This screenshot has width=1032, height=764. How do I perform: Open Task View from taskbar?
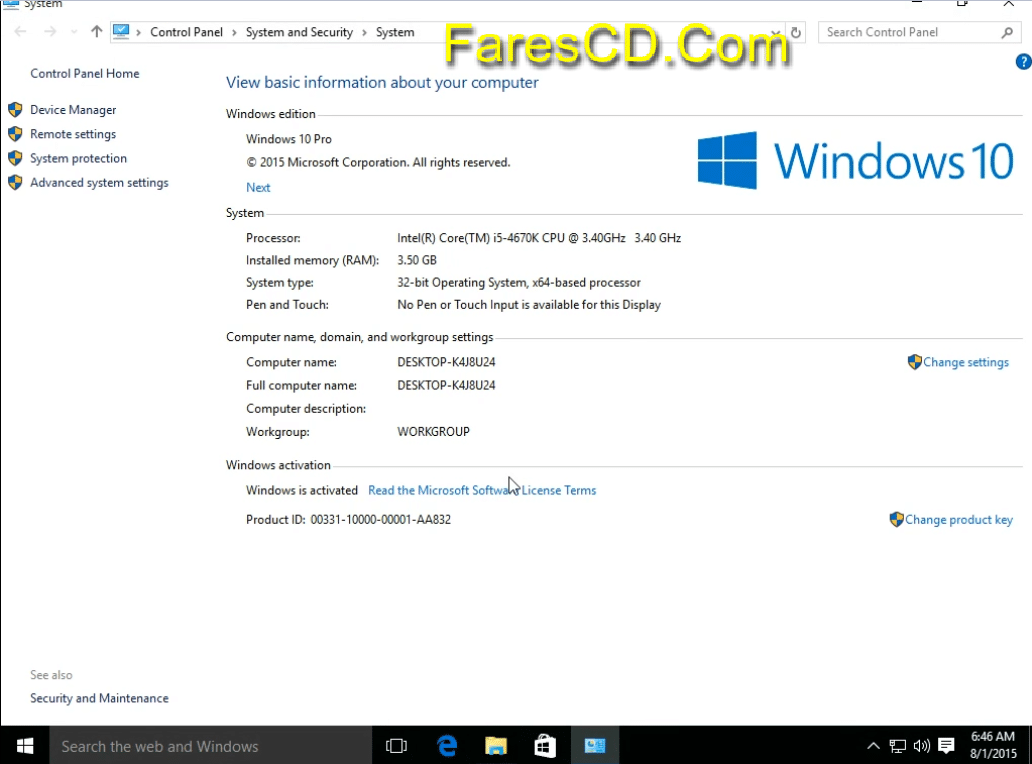pos(396,746)
